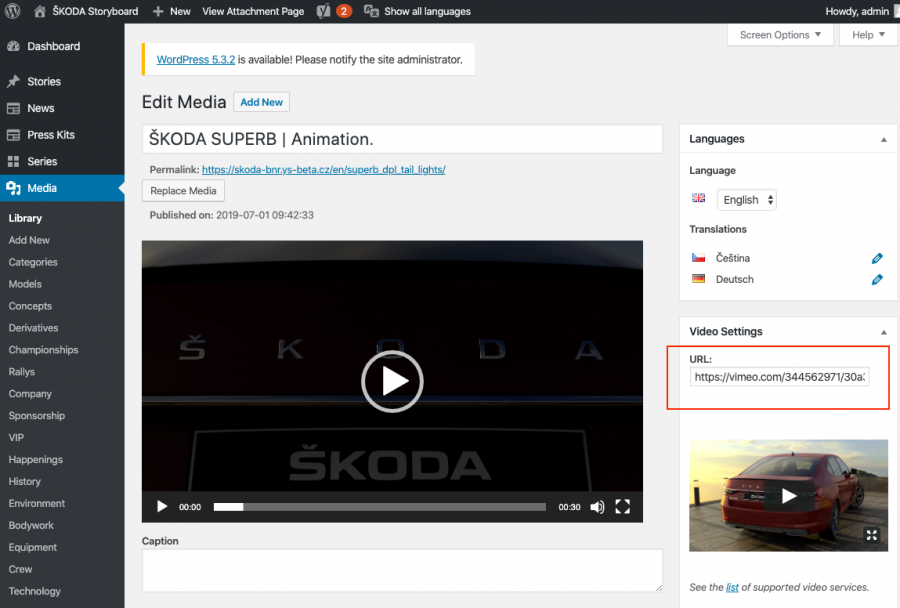This screenshot has height=608, width=900.
Task: Click the Series grid icon
Action: pyautogui.click(x=13, y=161)
